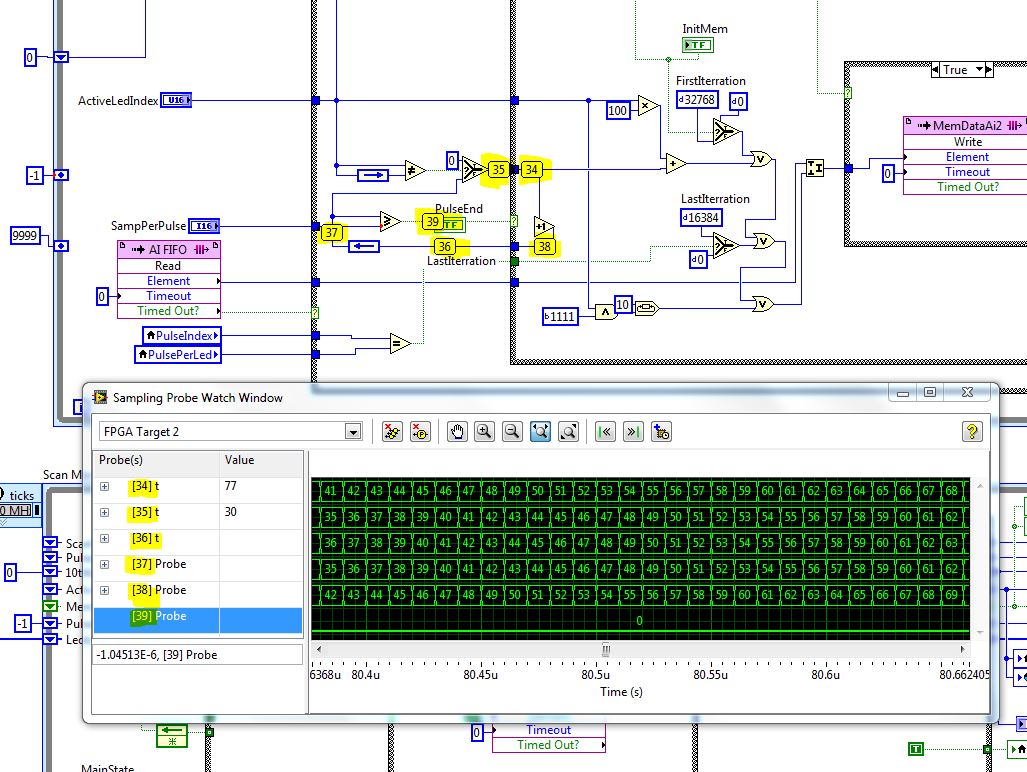This screenshot has width=1027, height=772.
Task: Click the equals comparison node
Action: [x=400, y=344]
